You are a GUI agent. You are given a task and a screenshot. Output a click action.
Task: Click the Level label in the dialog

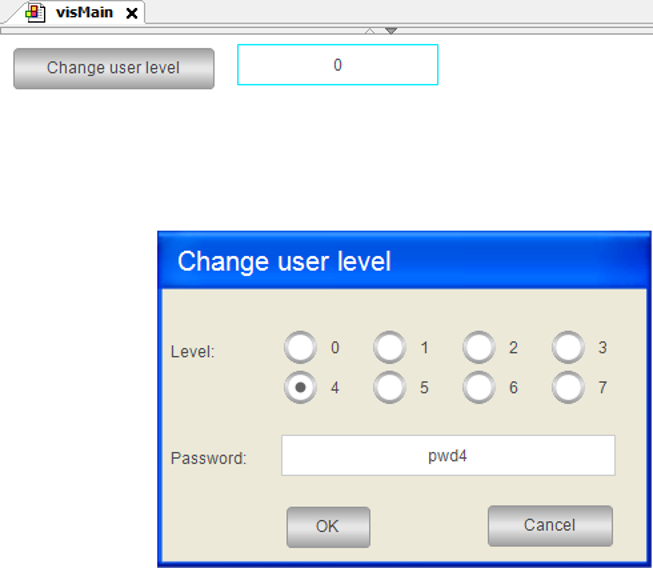point(193,352)
